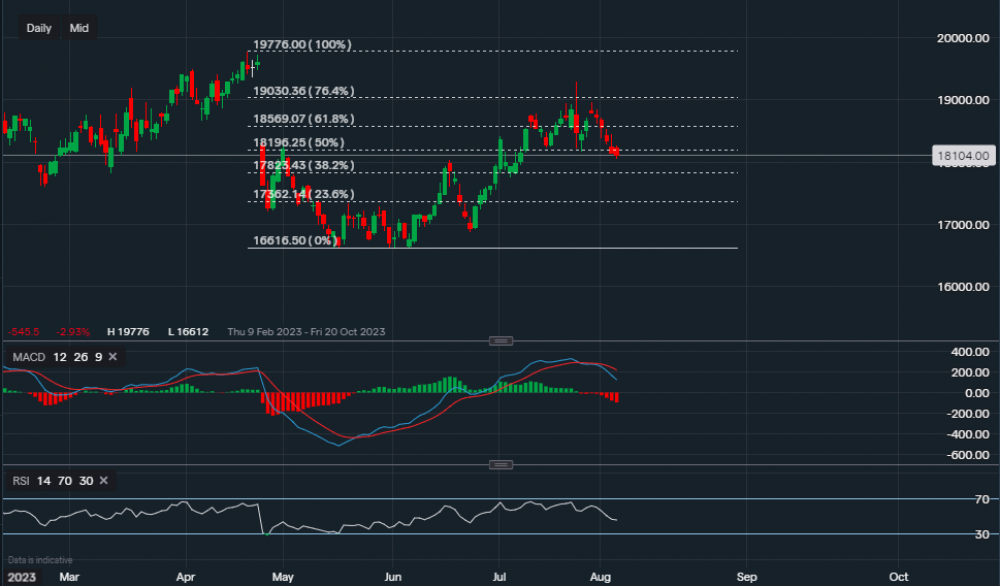
Task: Select the 23.6% Fibonacci level label
Action: click(x=304, y=194)
